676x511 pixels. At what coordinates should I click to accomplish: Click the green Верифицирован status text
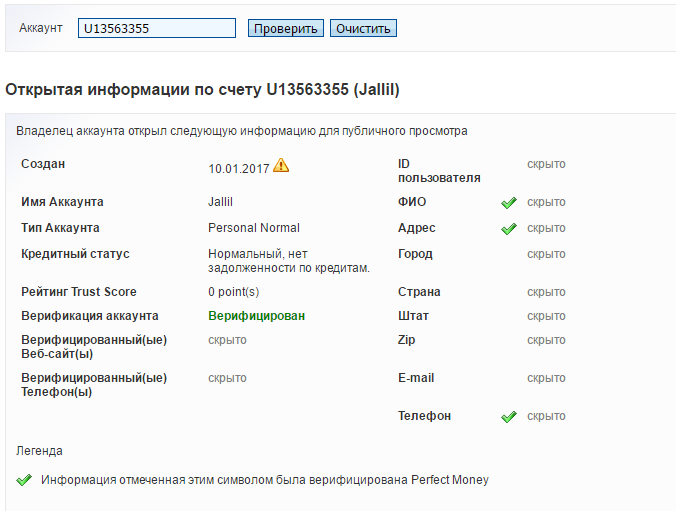pos(256,316)
